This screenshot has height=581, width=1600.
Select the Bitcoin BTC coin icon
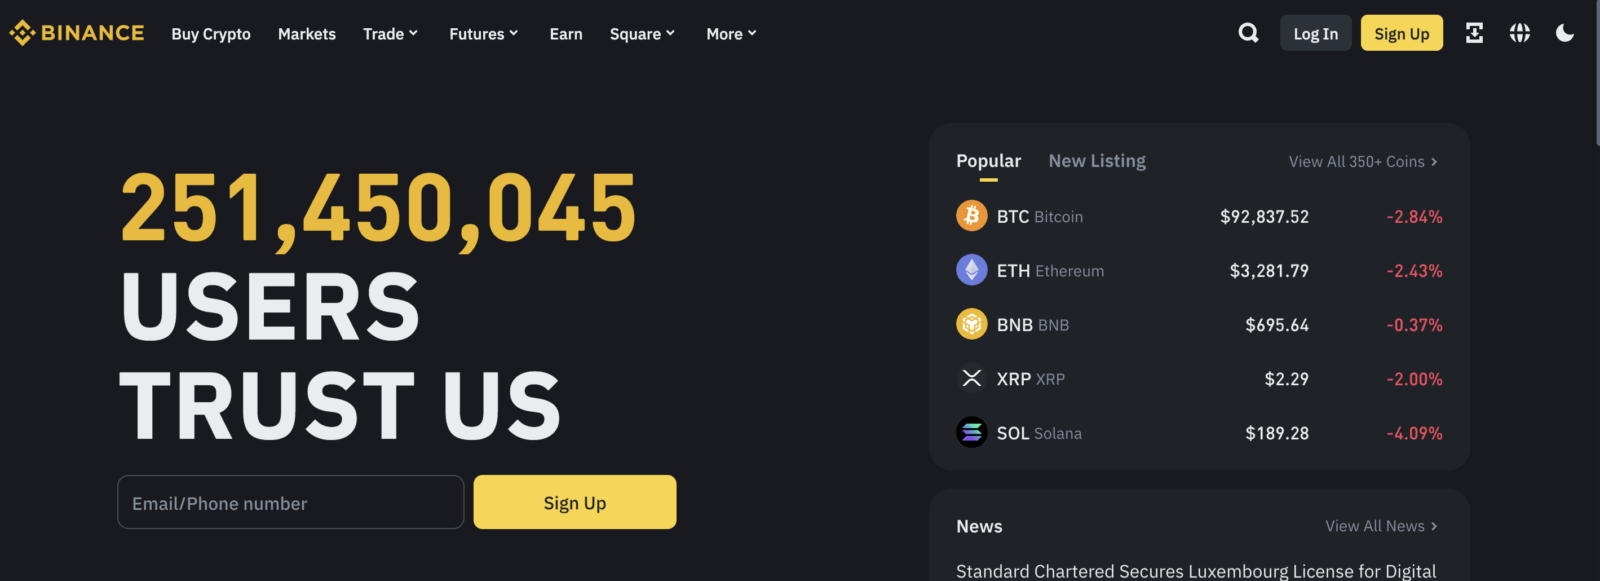pyautogui.click(x=971, y=216)
